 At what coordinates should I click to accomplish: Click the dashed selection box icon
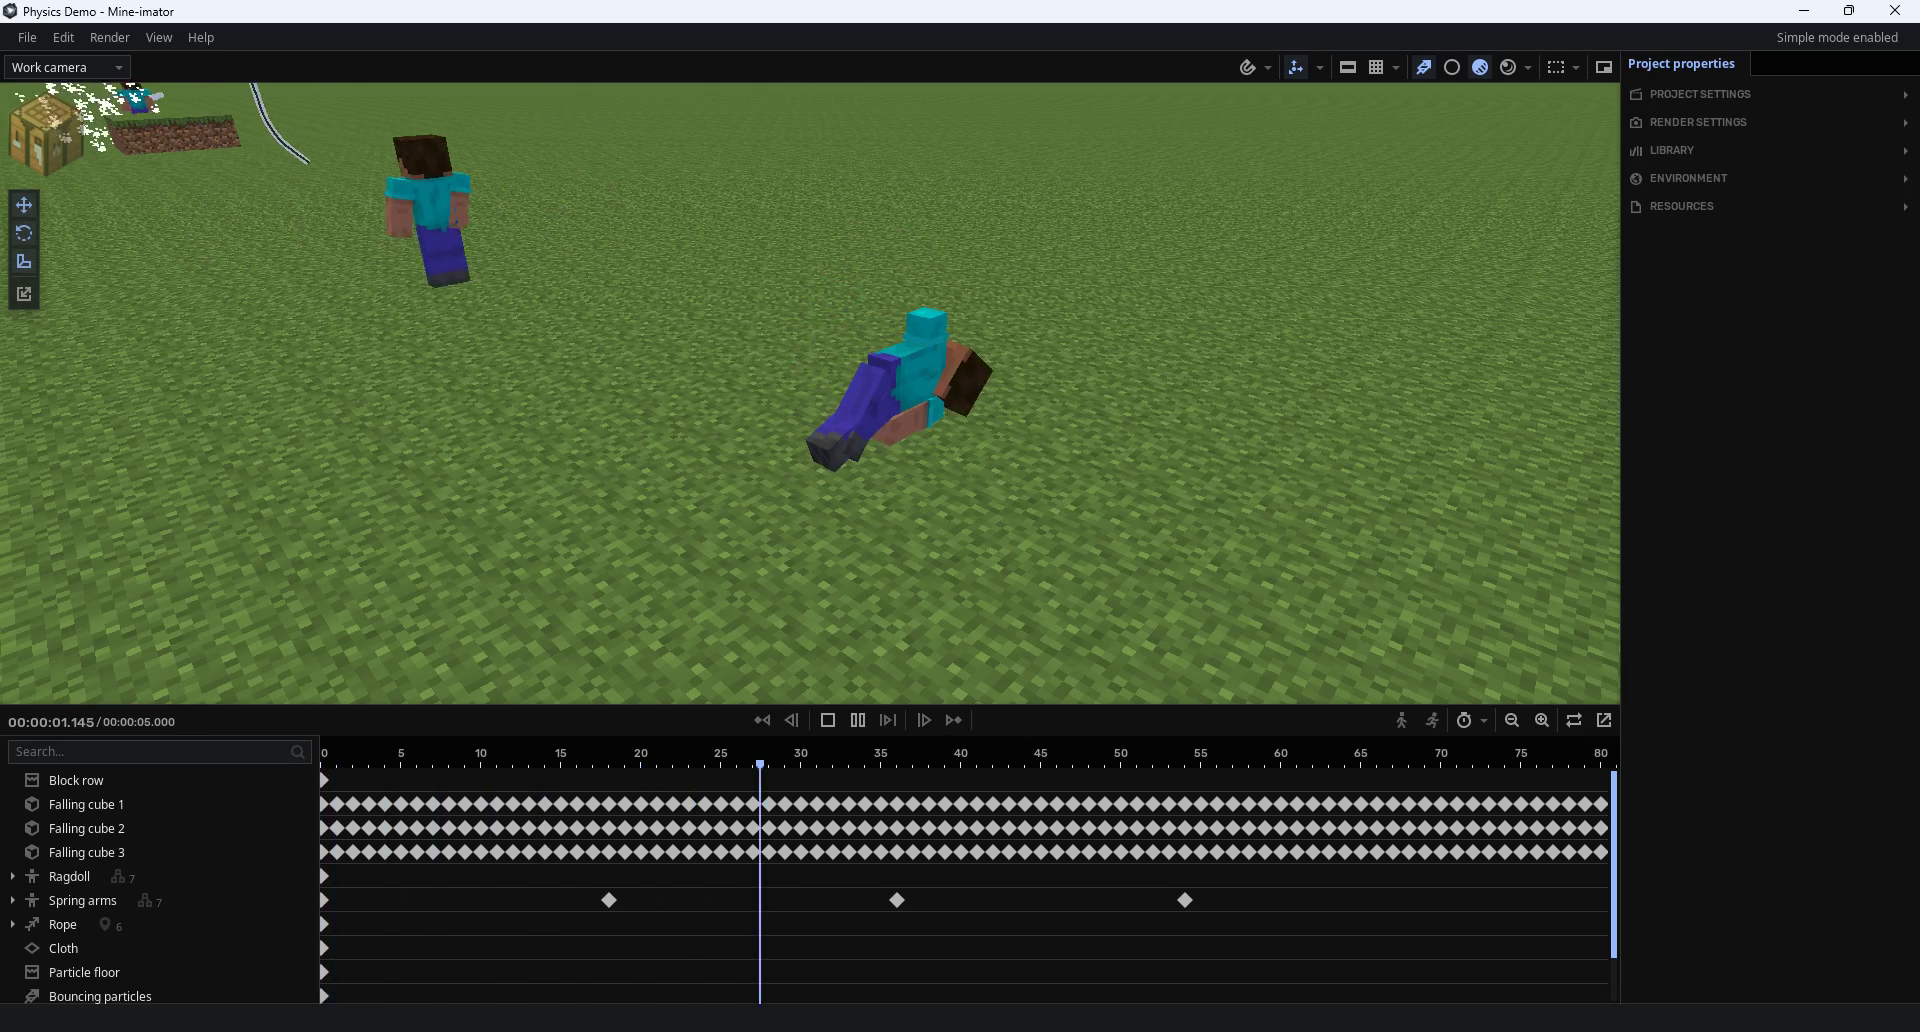[1556, 67]
